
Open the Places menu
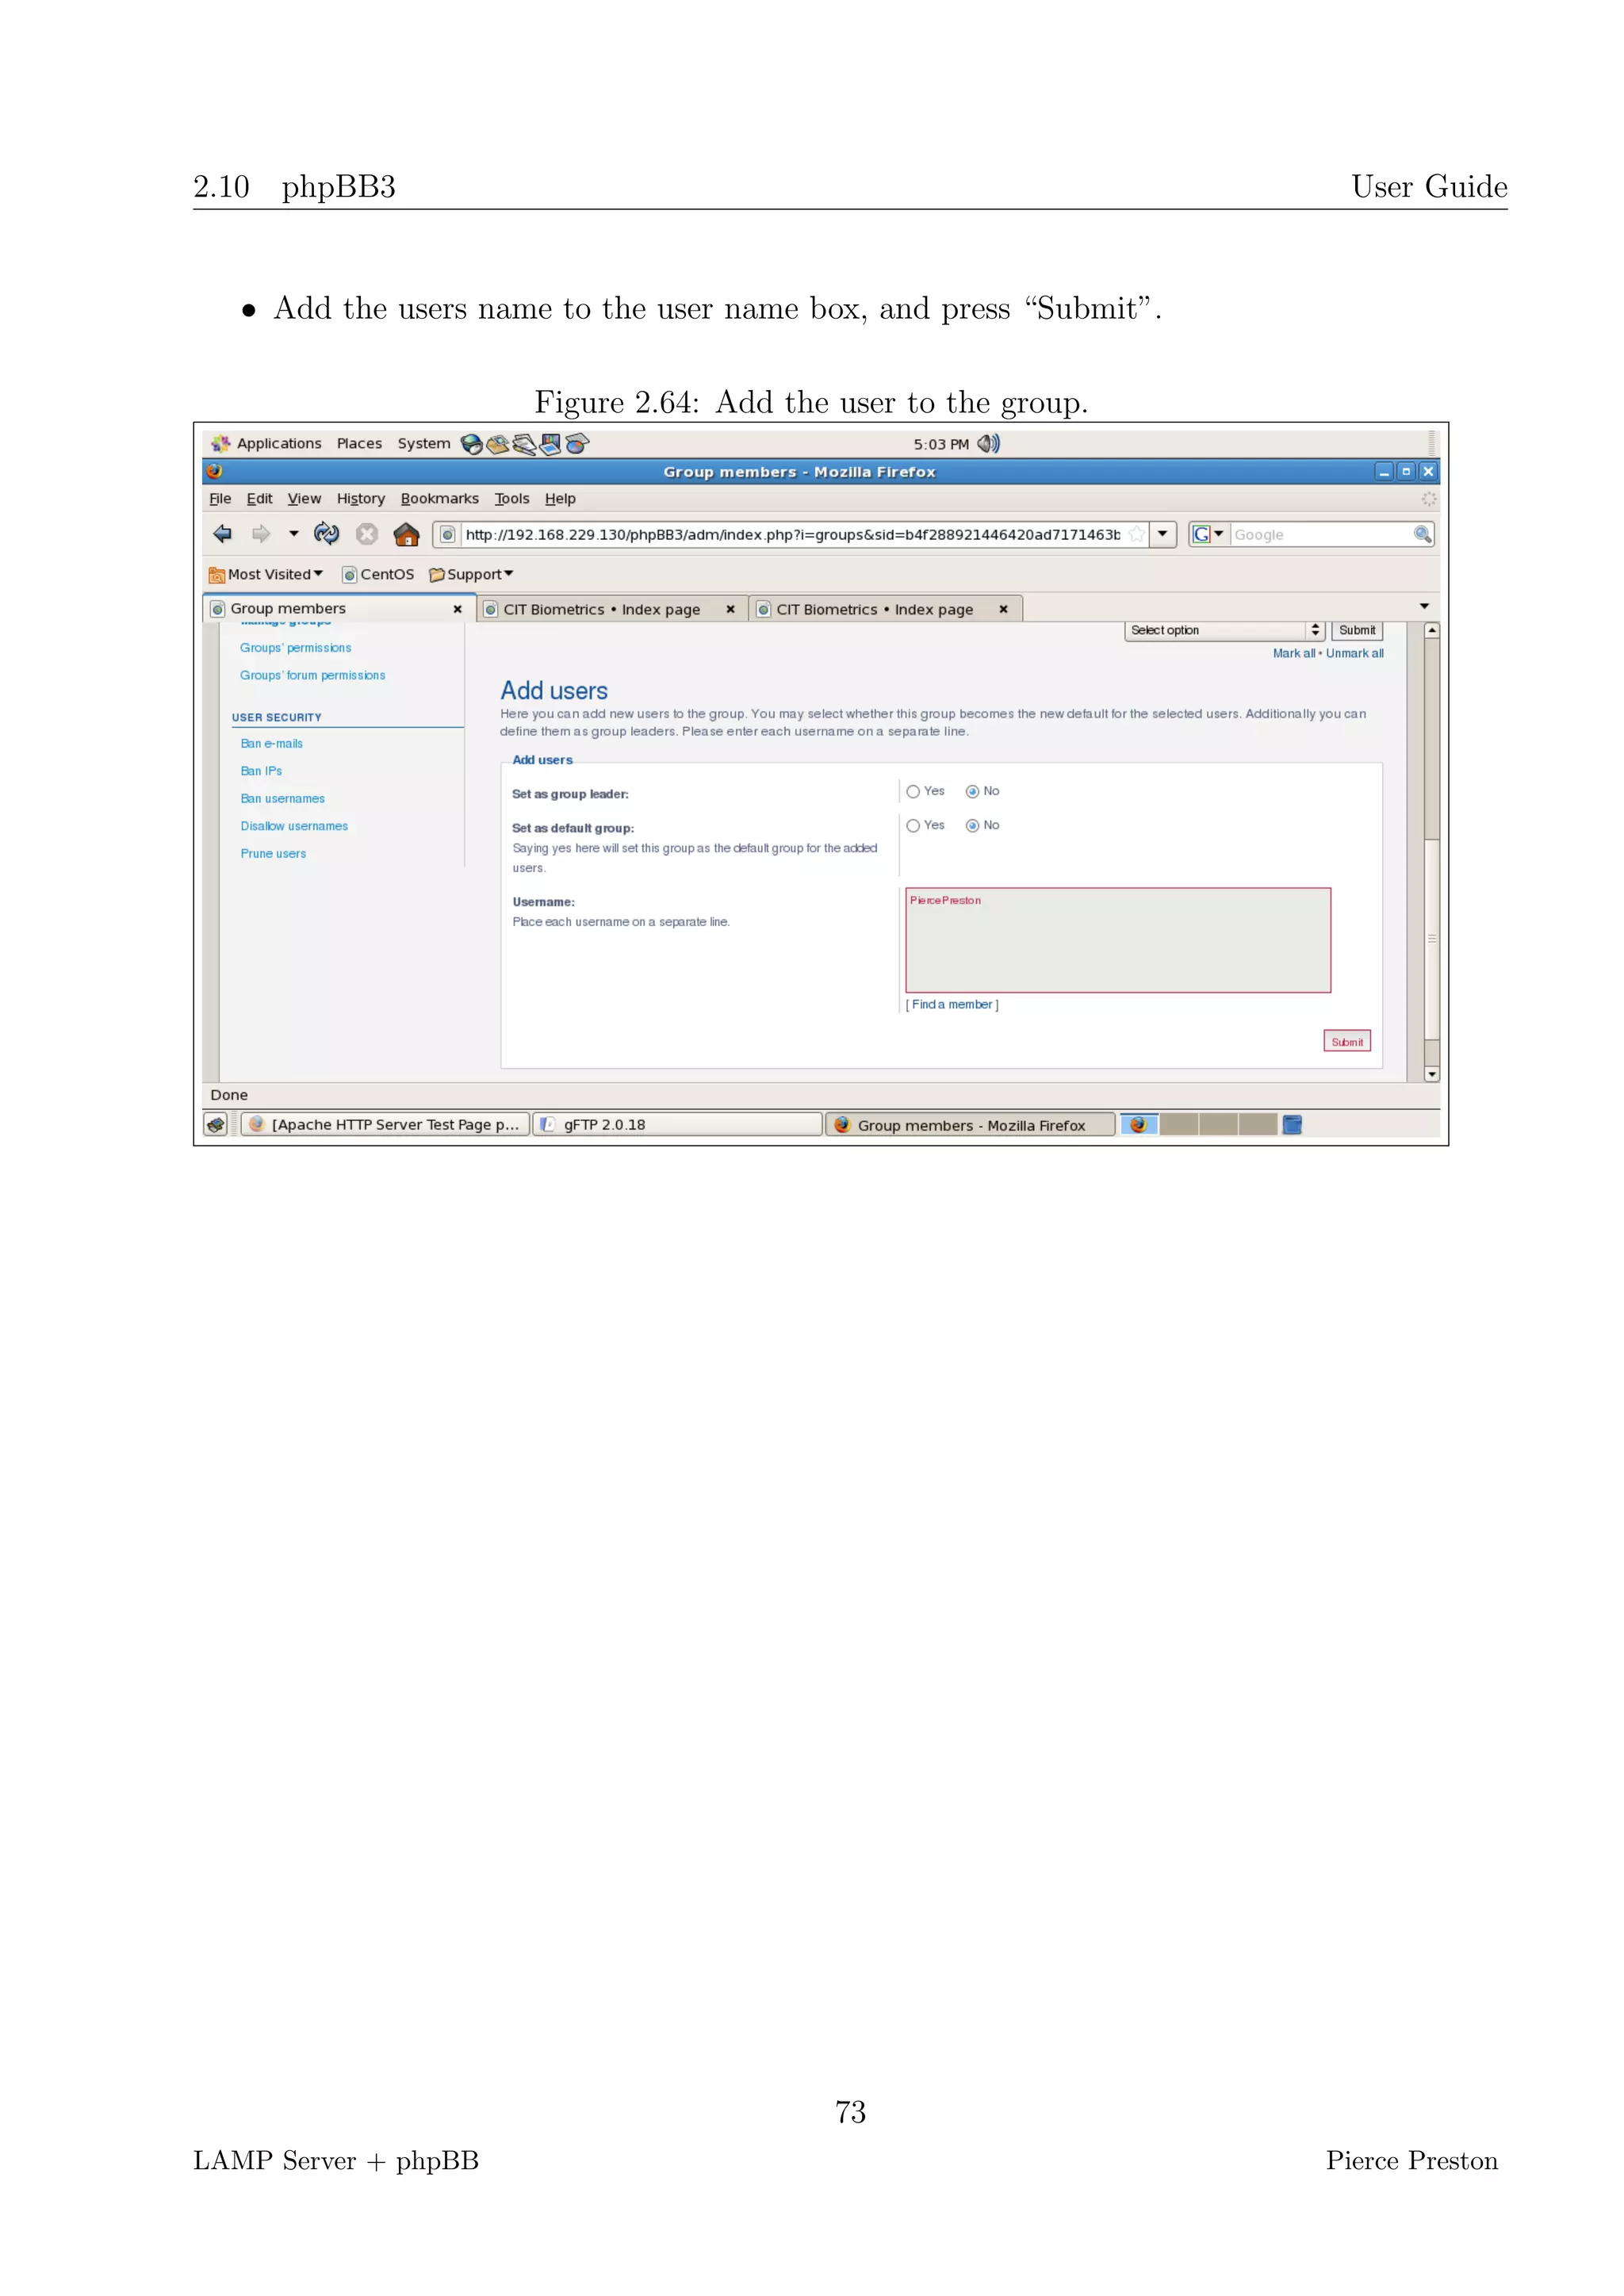(x=359, y=444)
